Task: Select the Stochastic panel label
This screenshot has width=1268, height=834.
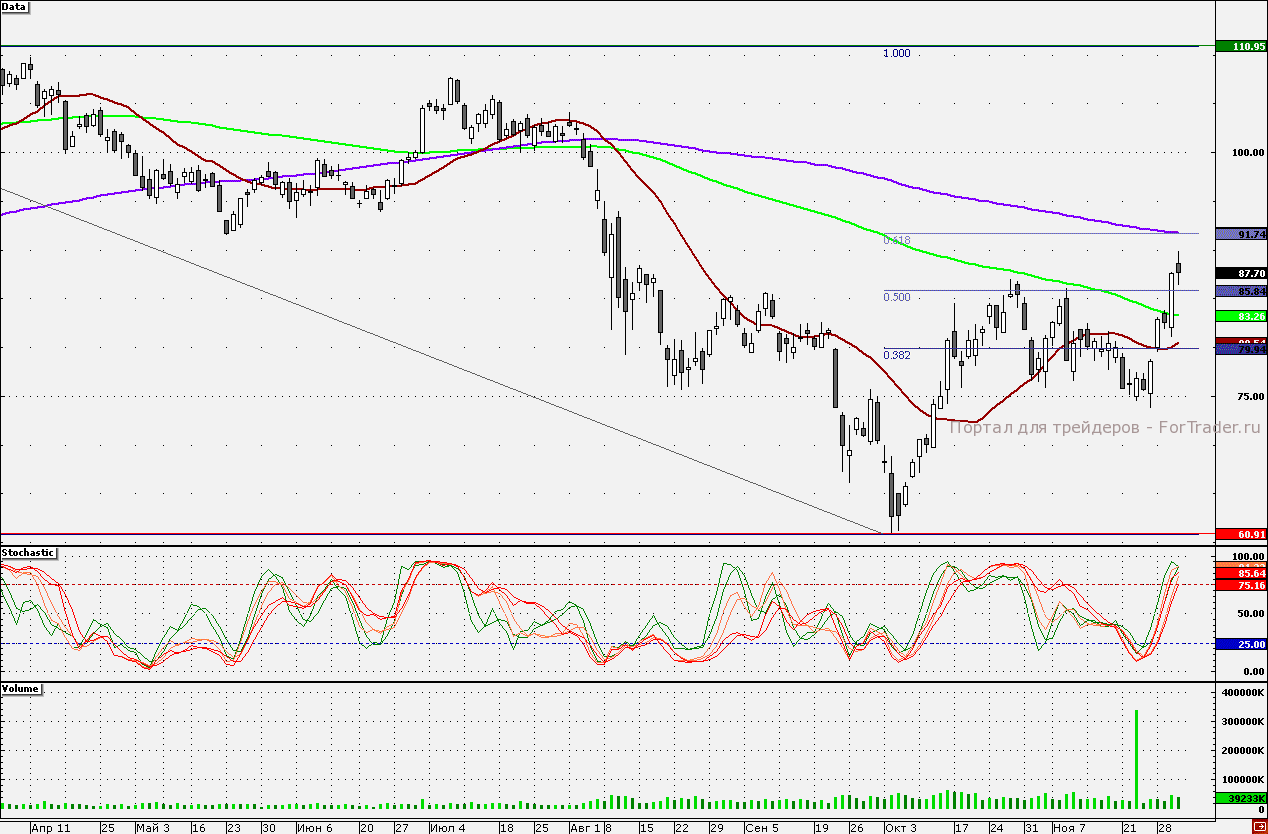Action: (x=28, y=553)
